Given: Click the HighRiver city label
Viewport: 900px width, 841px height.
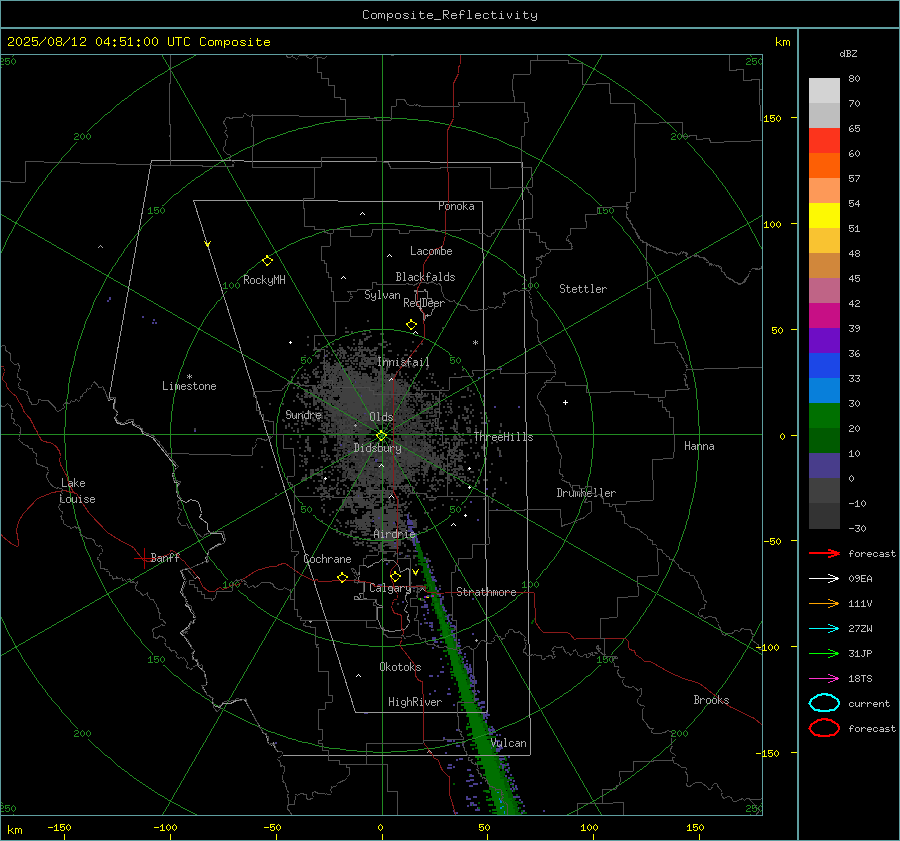Looking at the screenshot, I should [x=415, y=702].
